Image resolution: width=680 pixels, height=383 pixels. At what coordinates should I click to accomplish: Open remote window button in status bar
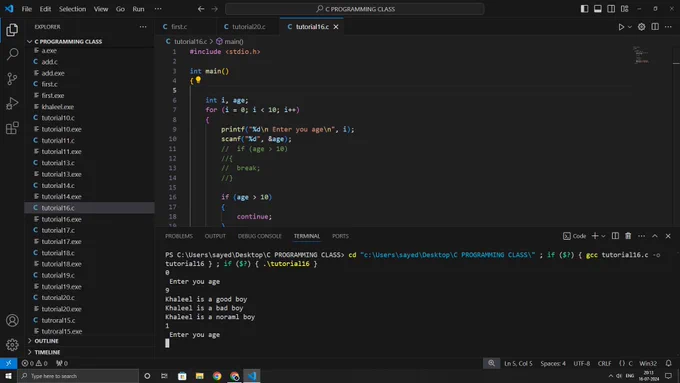pyautogui.click(x=8, y=363)
